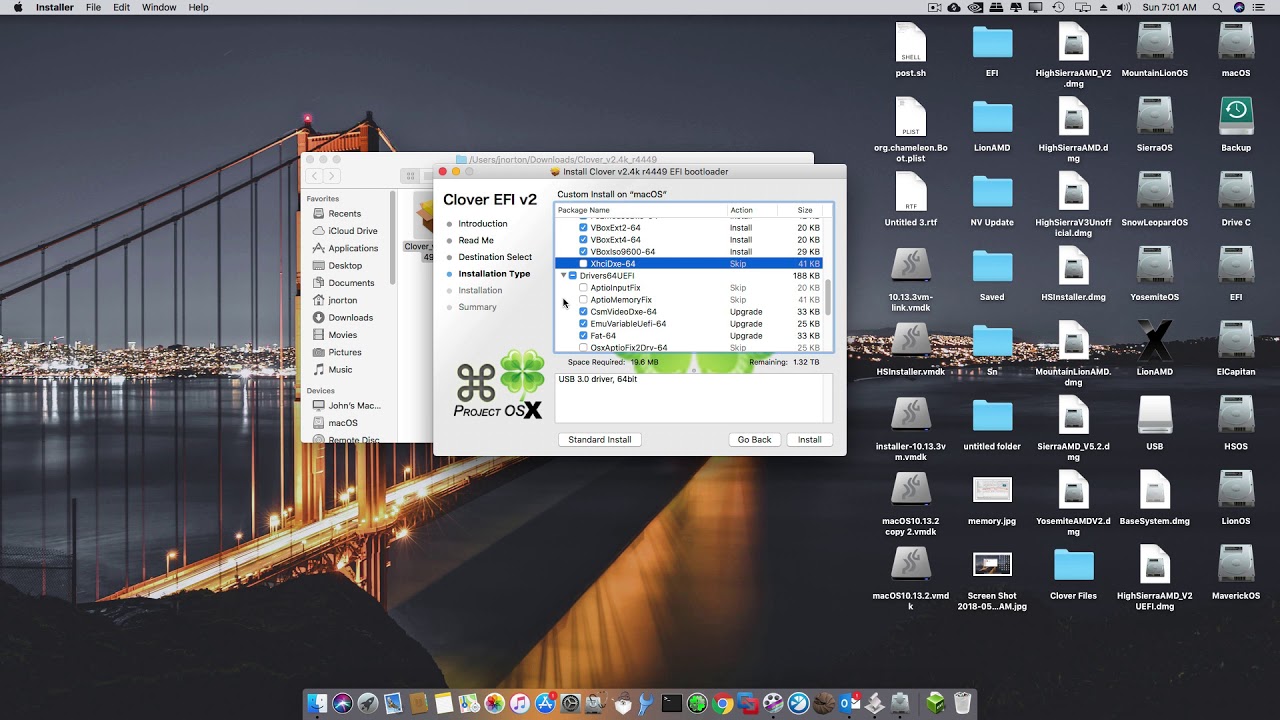
Task: Uncheck VBoxExt4-64 package
Action: click(x=583, y=240)
